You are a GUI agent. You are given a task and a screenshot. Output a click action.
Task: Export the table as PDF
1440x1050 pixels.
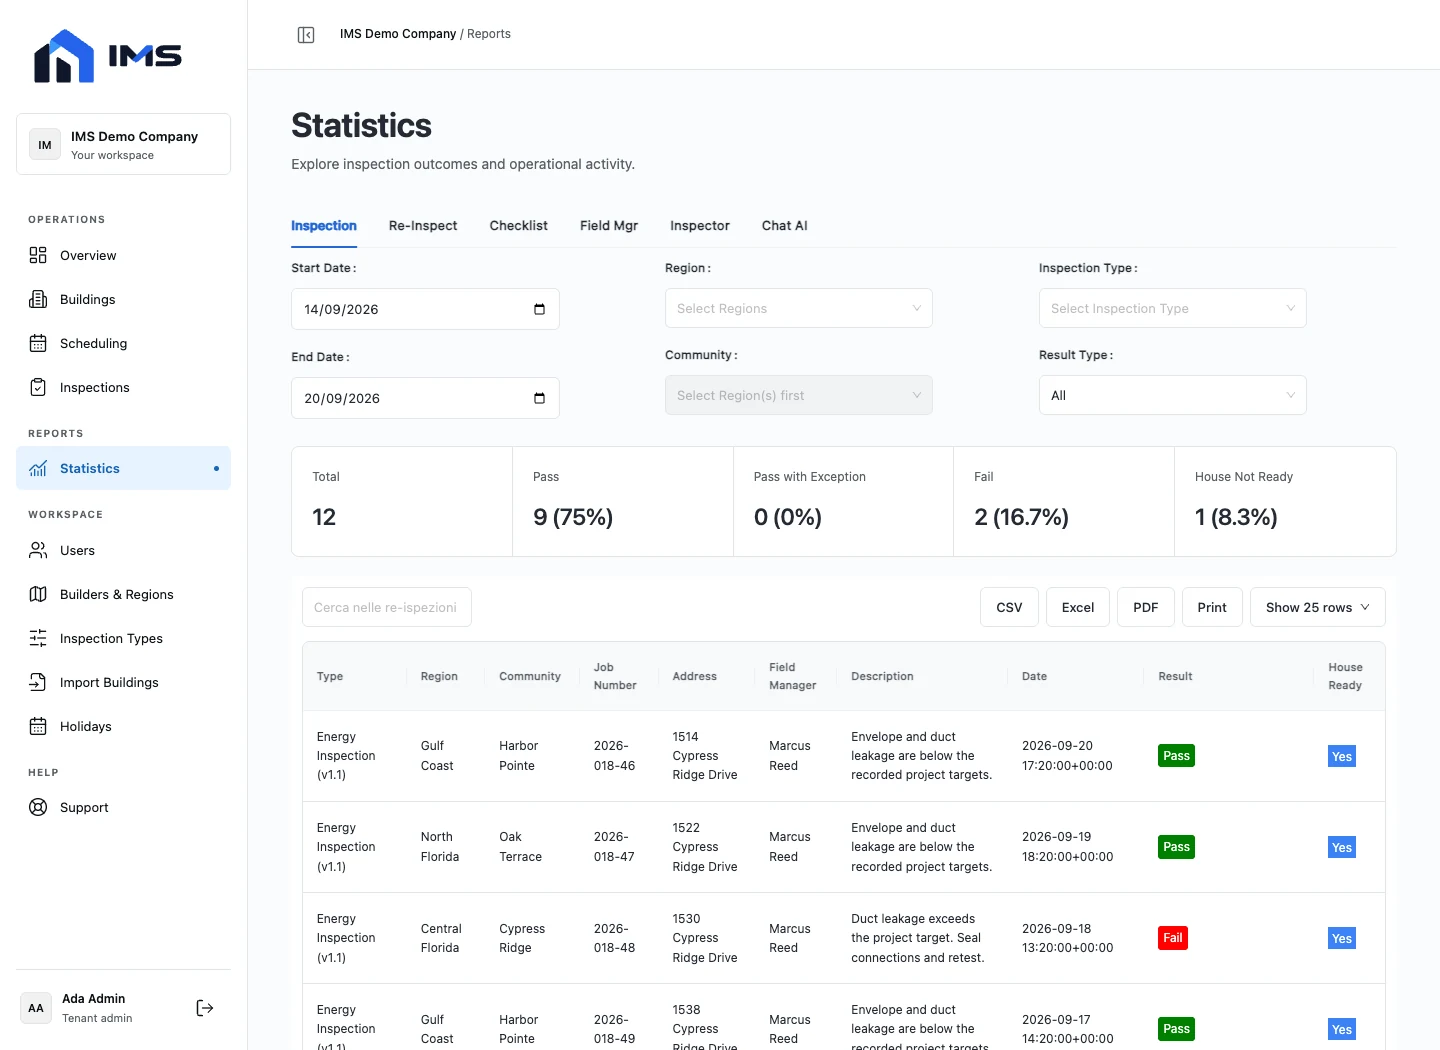tap(1146, 607)
